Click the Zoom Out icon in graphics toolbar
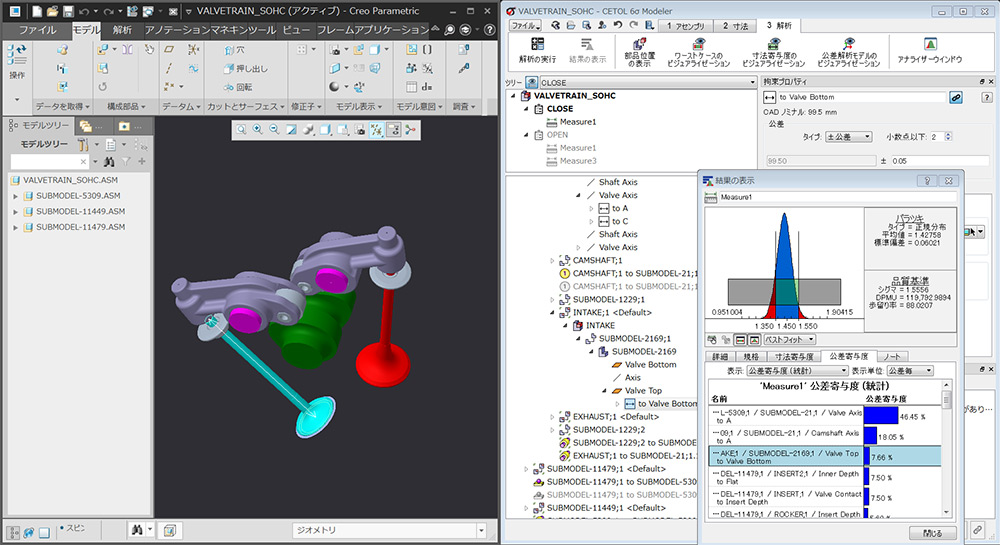Viewport: 1000px width, 545px height. tap(274, 129)
